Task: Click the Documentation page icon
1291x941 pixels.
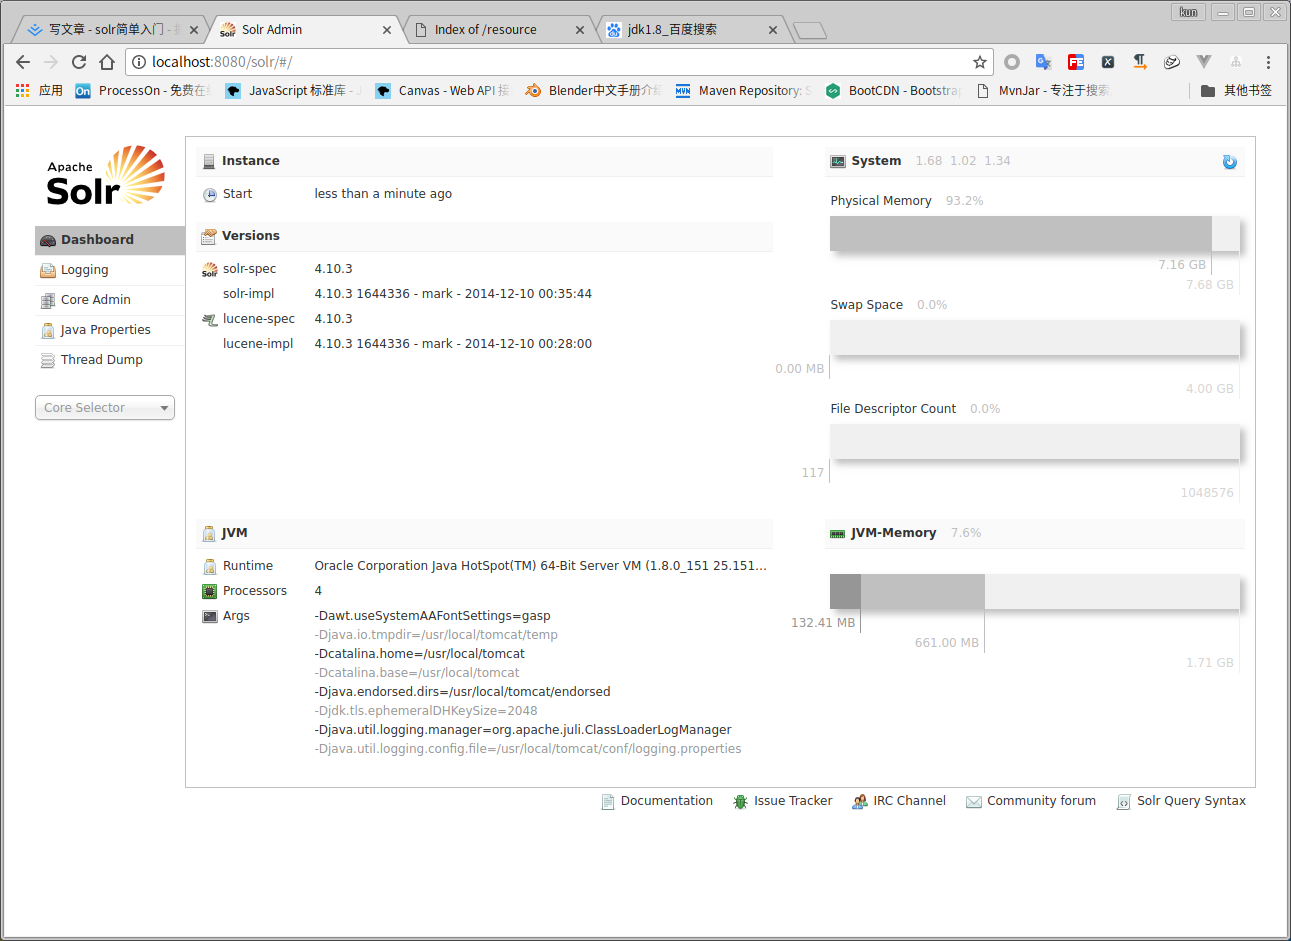Action: [x=608, y=802]
